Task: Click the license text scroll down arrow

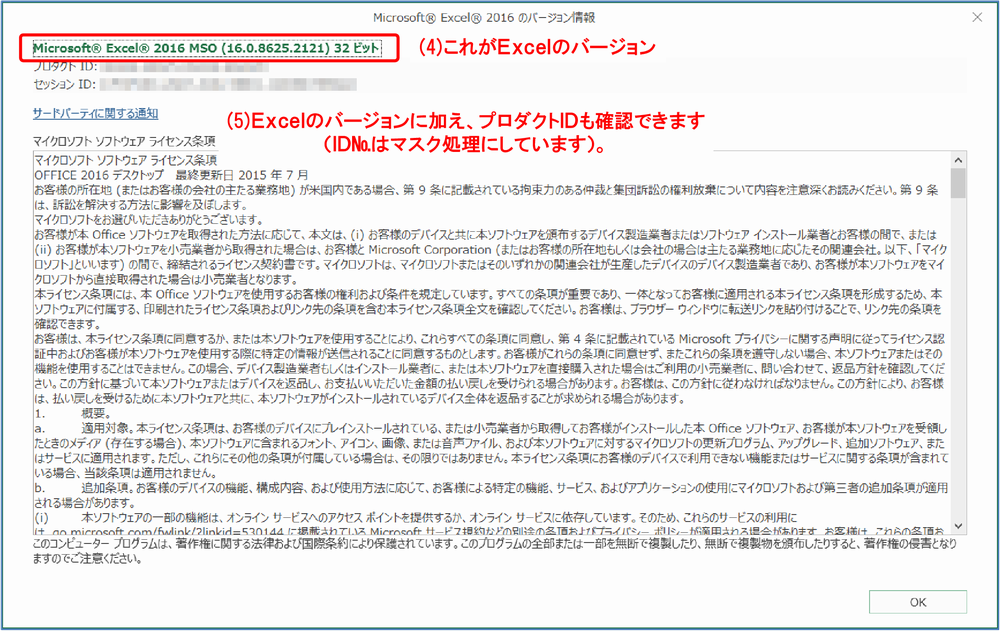Action: pos(957,526)
